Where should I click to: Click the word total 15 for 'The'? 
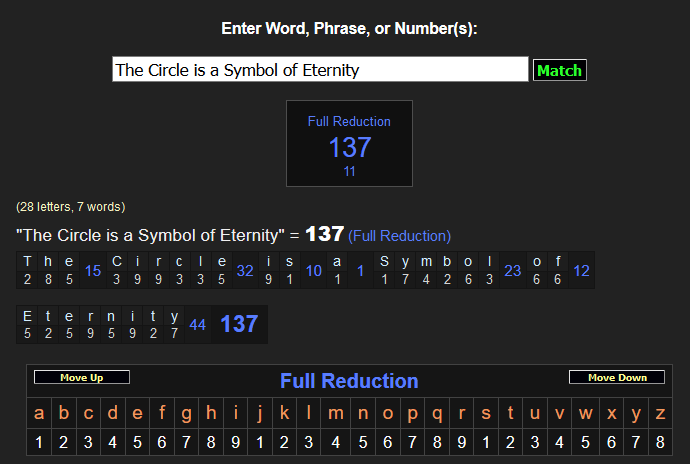coord(93,271)
